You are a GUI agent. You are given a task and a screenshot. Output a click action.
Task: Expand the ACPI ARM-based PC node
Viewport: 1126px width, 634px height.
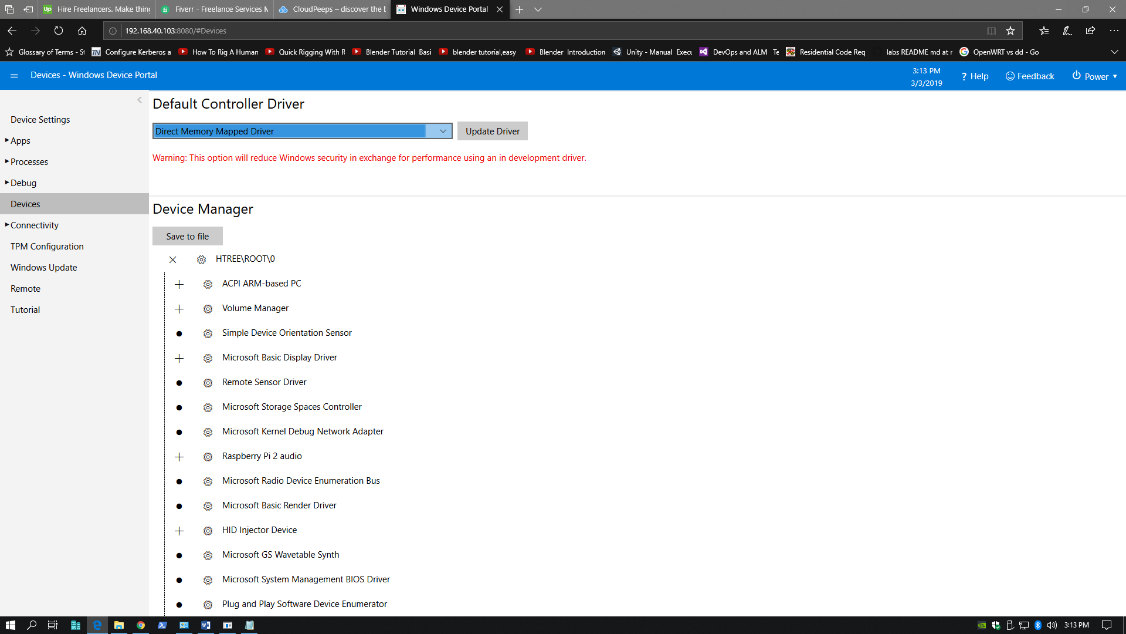(180, 284)
